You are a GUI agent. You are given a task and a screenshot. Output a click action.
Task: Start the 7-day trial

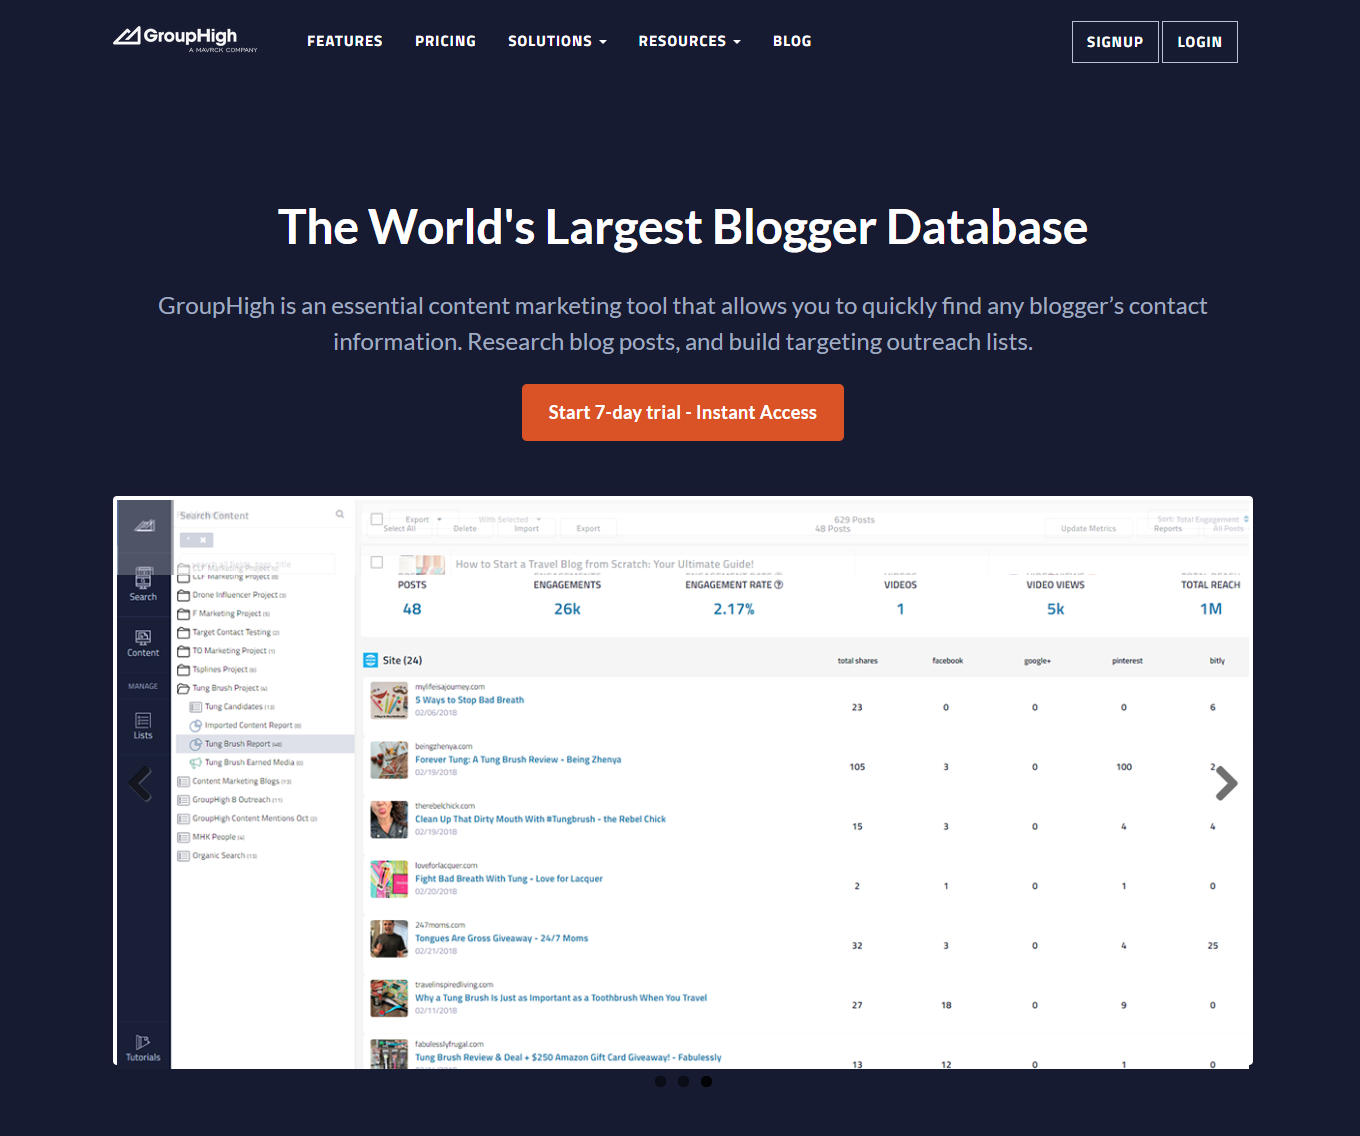(x=683, y=412)
